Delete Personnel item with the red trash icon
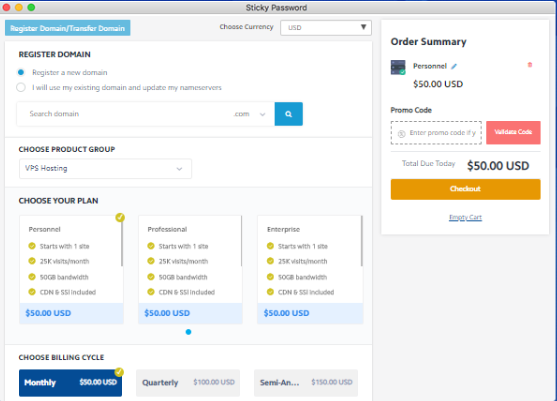Viewport: 557px width, 401px height. point(530,65)
